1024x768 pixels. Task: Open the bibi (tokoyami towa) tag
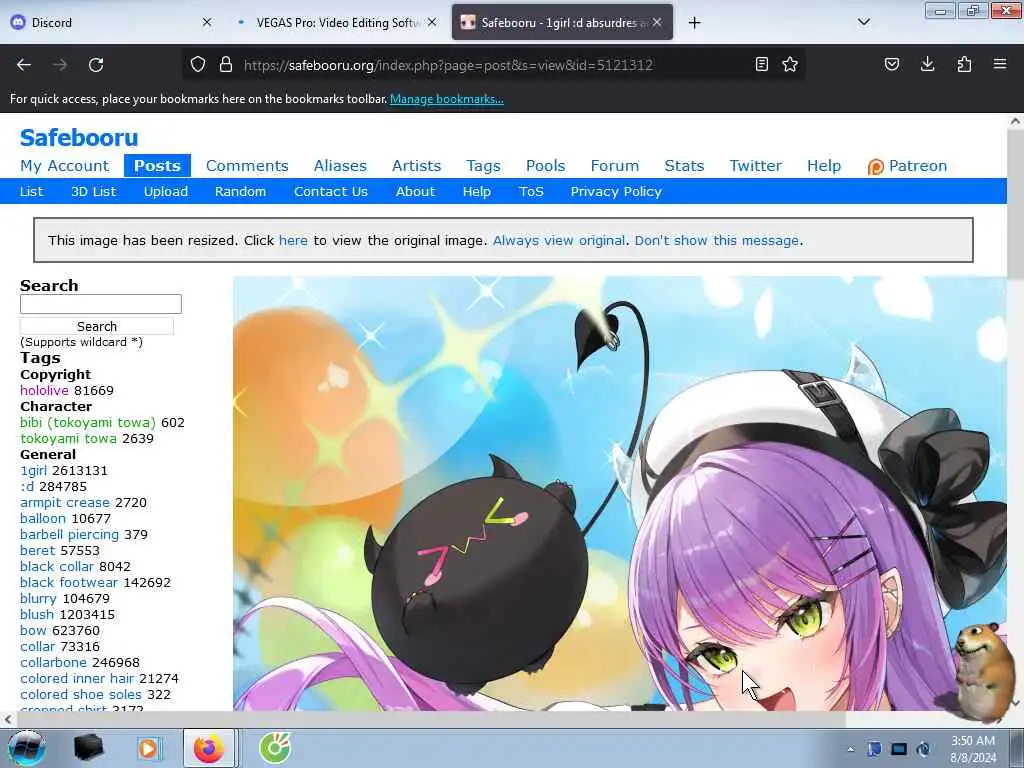coord(88,423)
